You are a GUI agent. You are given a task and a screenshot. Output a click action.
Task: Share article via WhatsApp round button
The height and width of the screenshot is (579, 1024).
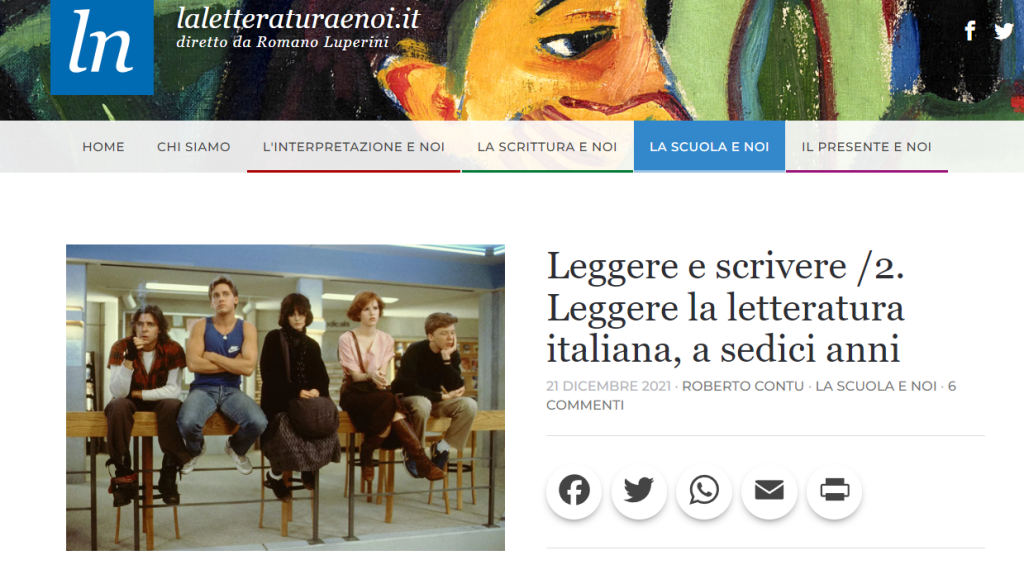pos(704,491)
